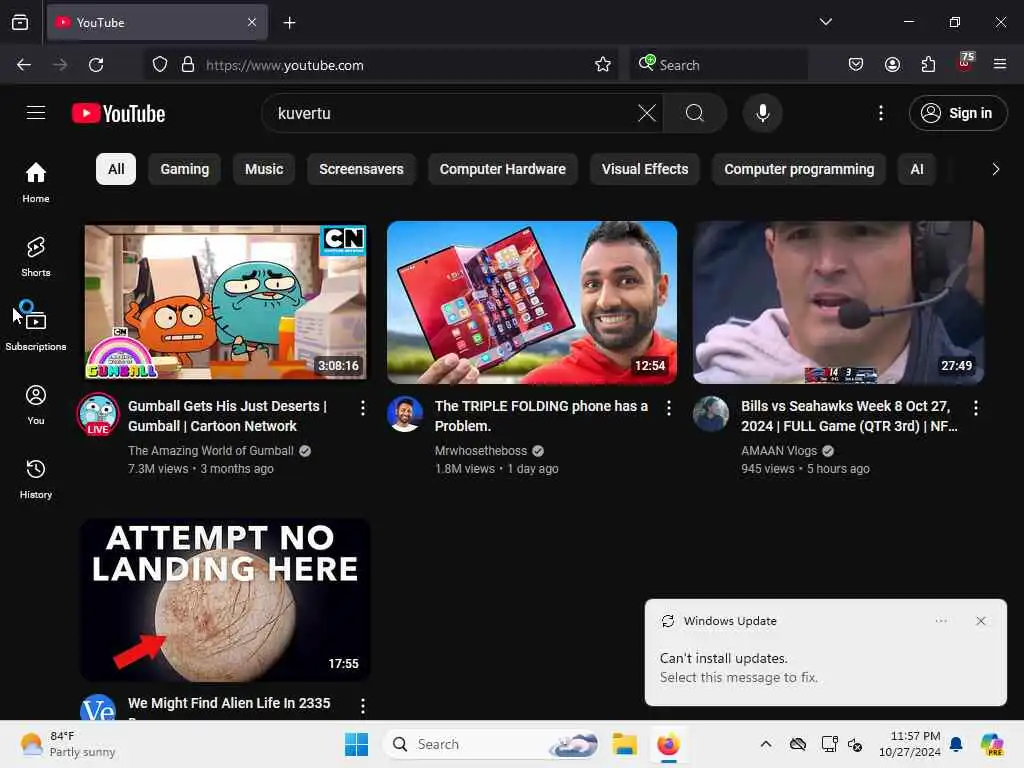The width and height of the screenshot is (1024, 768).
Task: Open more options for Alien Life video
Action: [362, 705]
